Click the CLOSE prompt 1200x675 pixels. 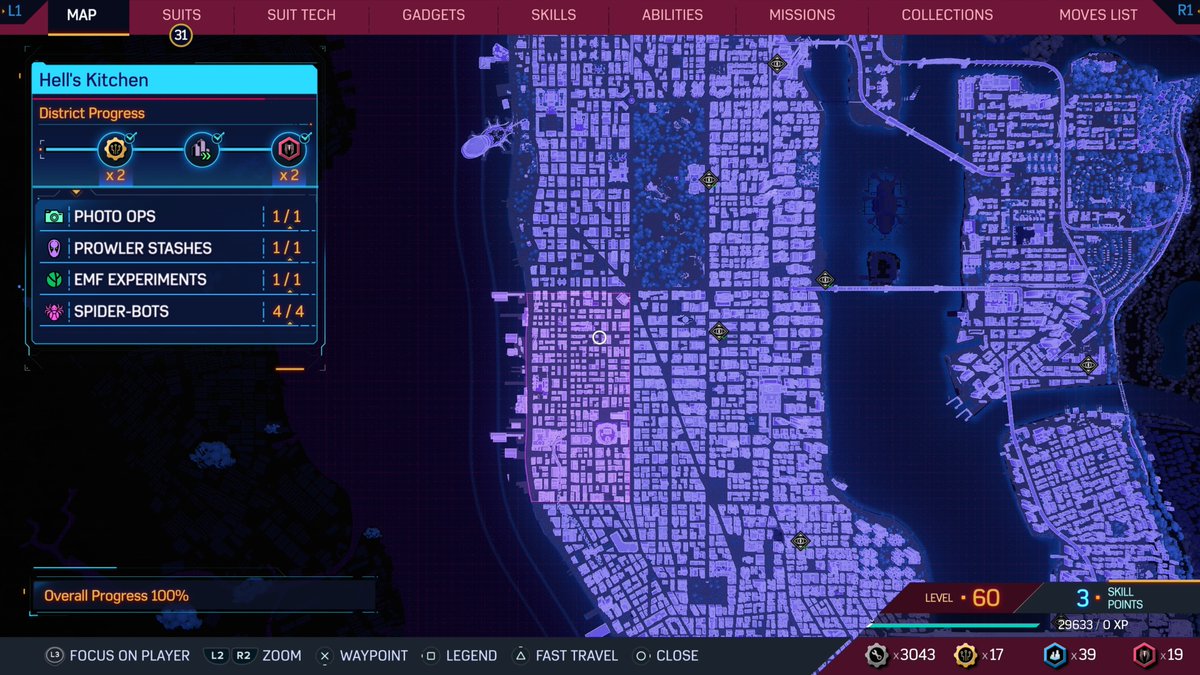(678, 656)
